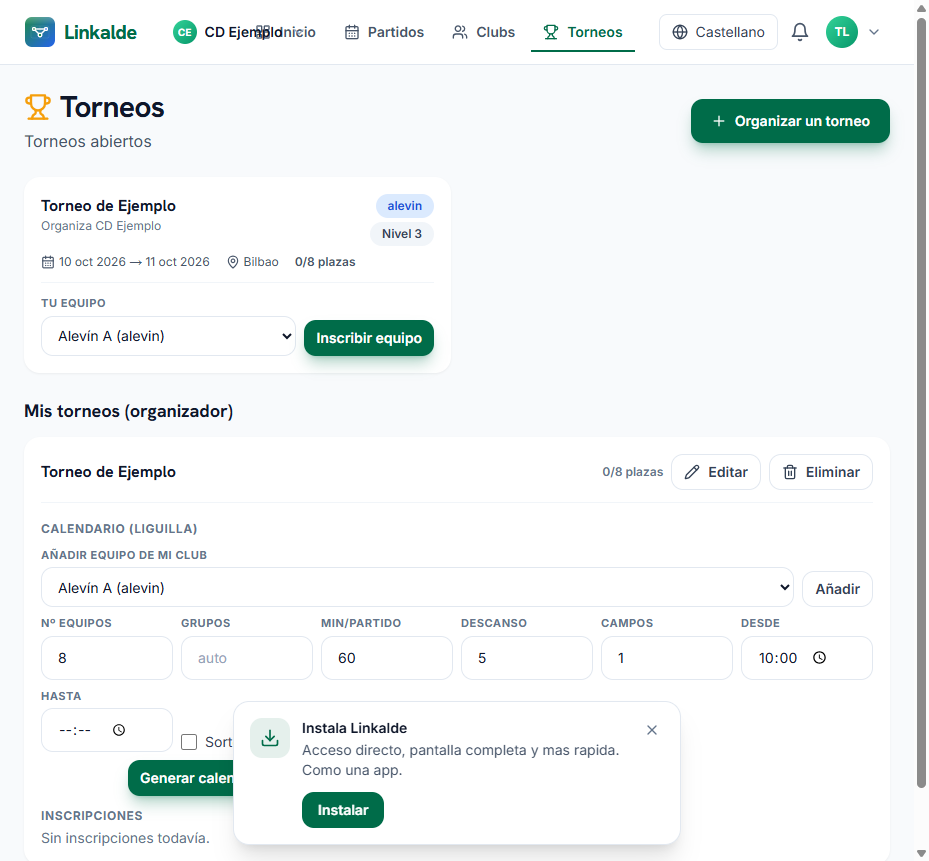The image size is (929, 861).
Task: Click the CD Ejemplo club name
Action: pos(243,32)
